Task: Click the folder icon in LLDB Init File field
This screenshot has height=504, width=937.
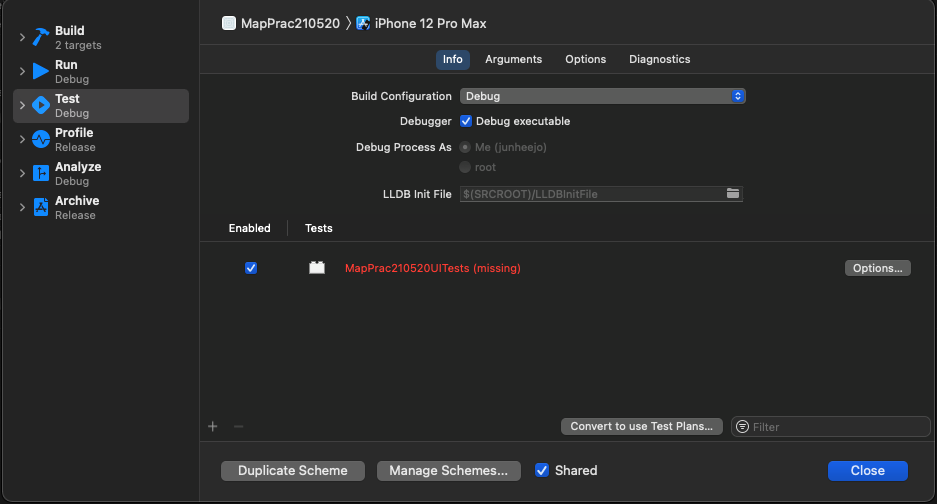Action: [x=733, y=193]
